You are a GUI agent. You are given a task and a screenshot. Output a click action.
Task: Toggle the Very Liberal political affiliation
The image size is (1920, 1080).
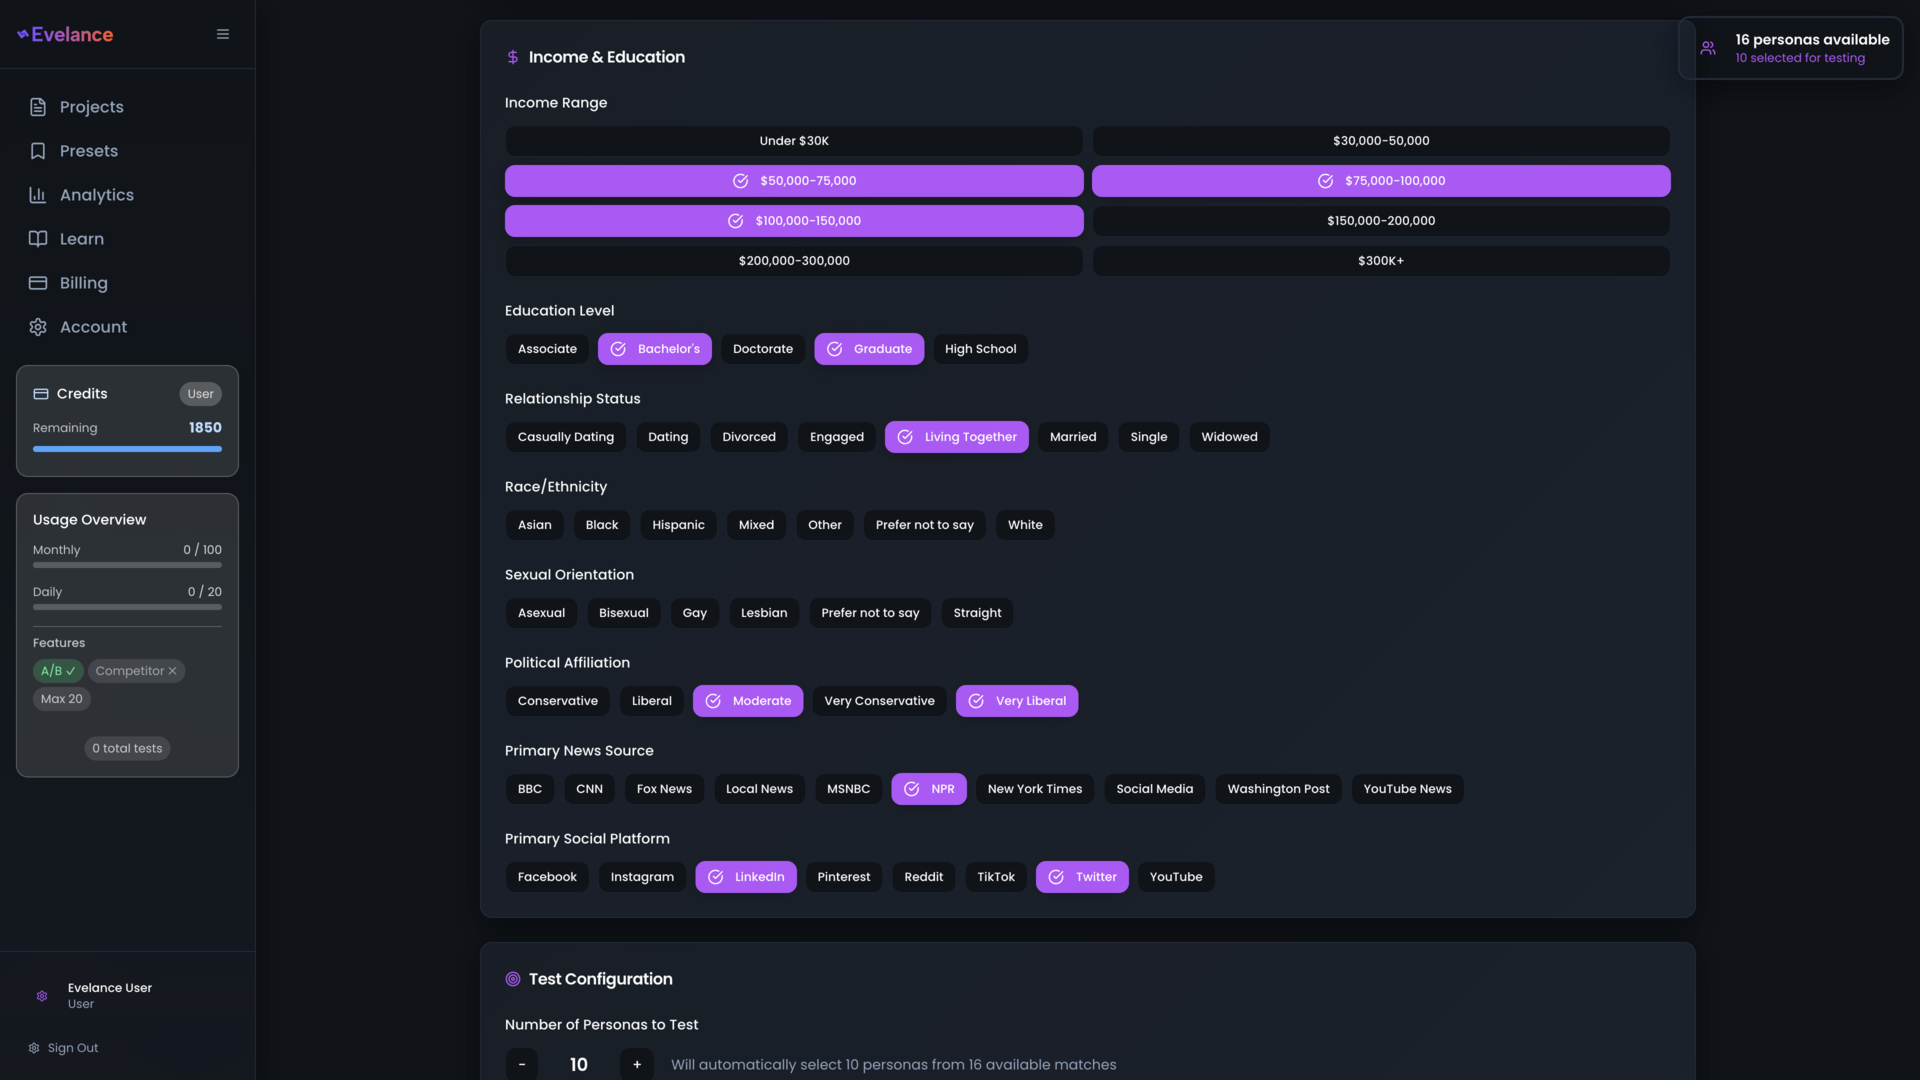click(x=1016, y=701)
